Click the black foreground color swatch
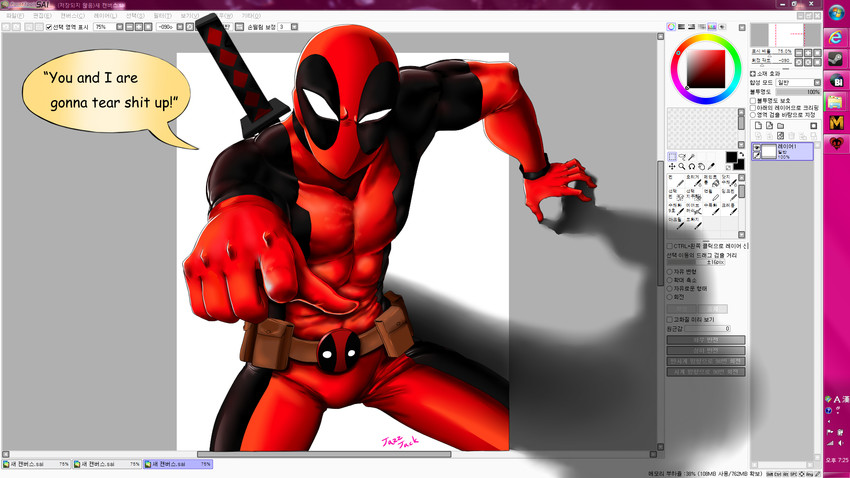The height and width of the screenshot is (478, 850). (x=731, y=157)
